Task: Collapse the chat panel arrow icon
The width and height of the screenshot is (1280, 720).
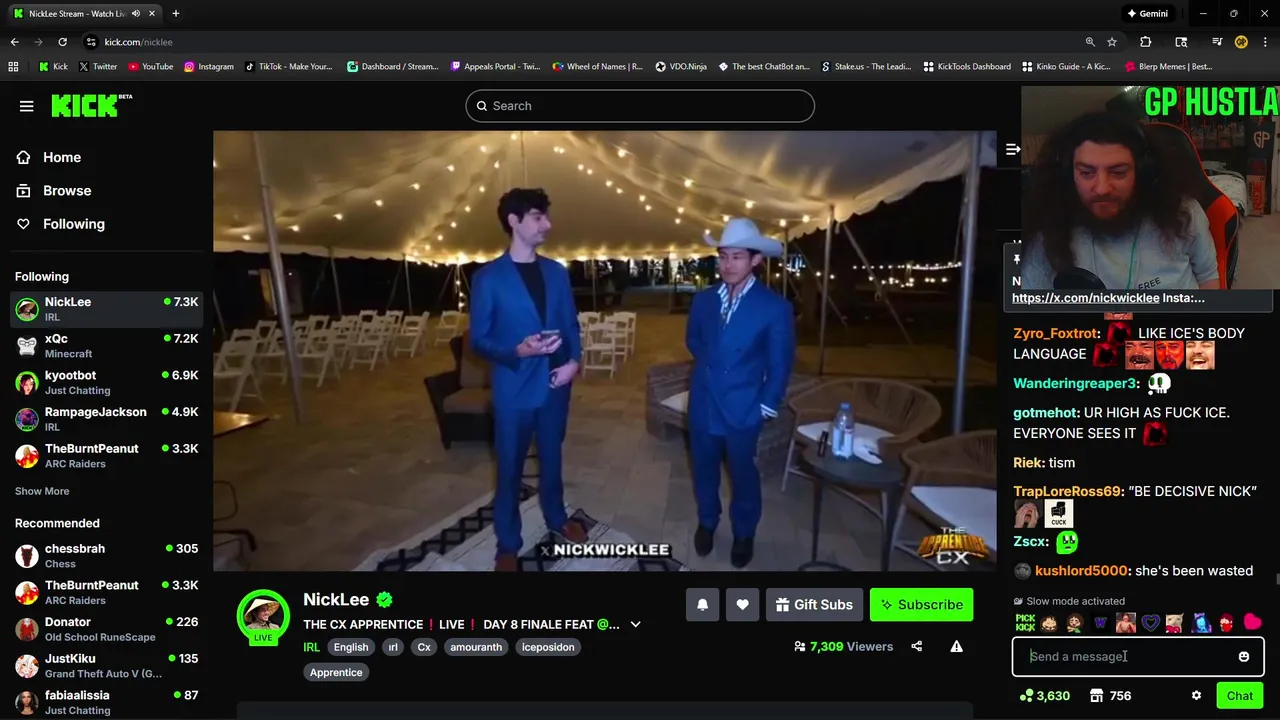Action: point(1012,149)
